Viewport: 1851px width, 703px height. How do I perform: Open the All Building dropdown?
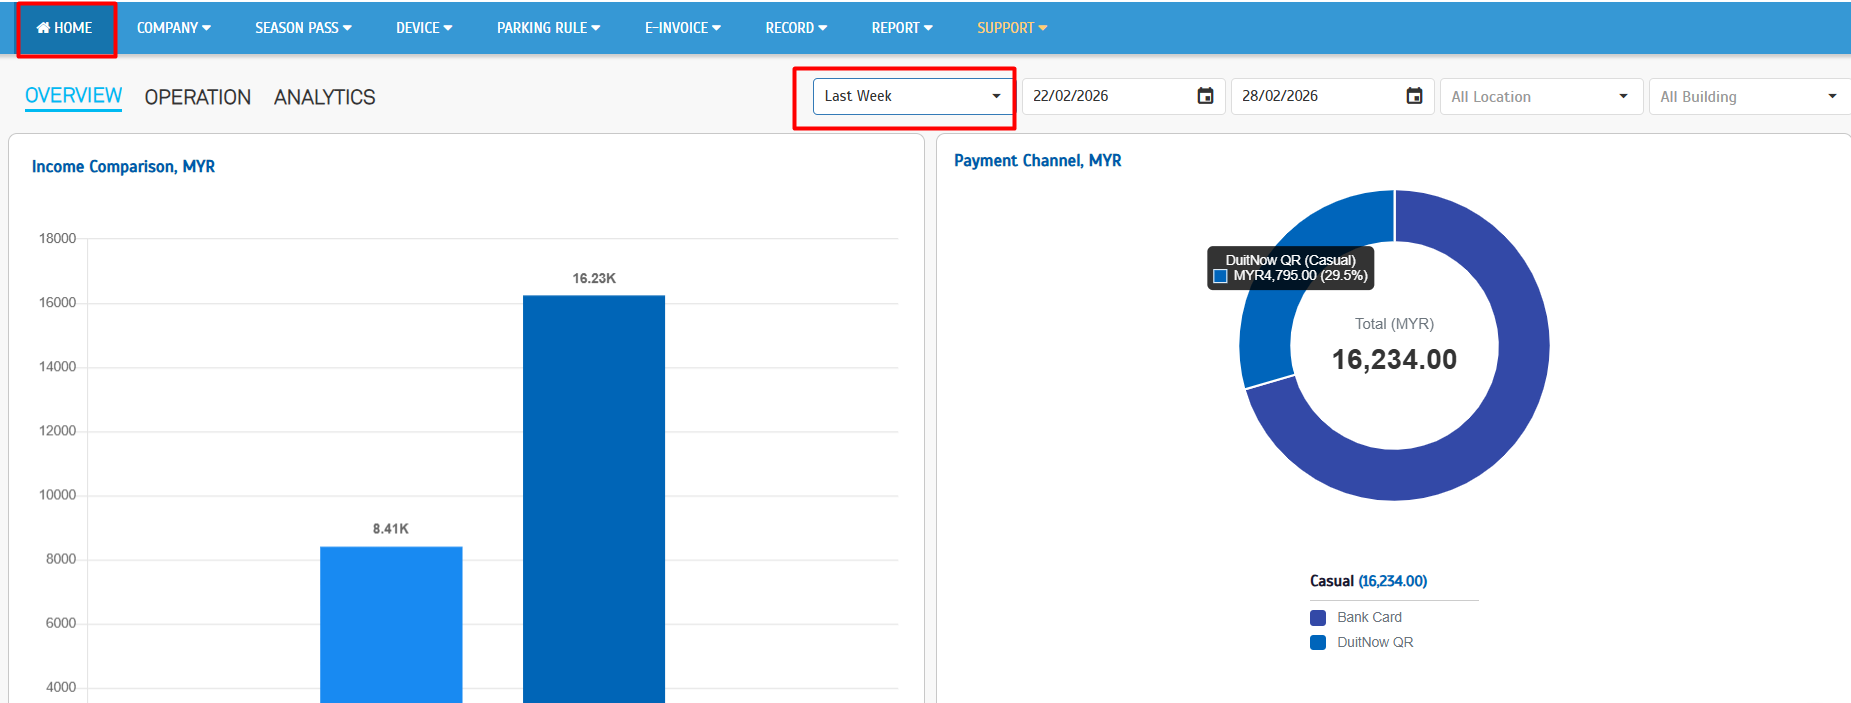point(1748,97)
